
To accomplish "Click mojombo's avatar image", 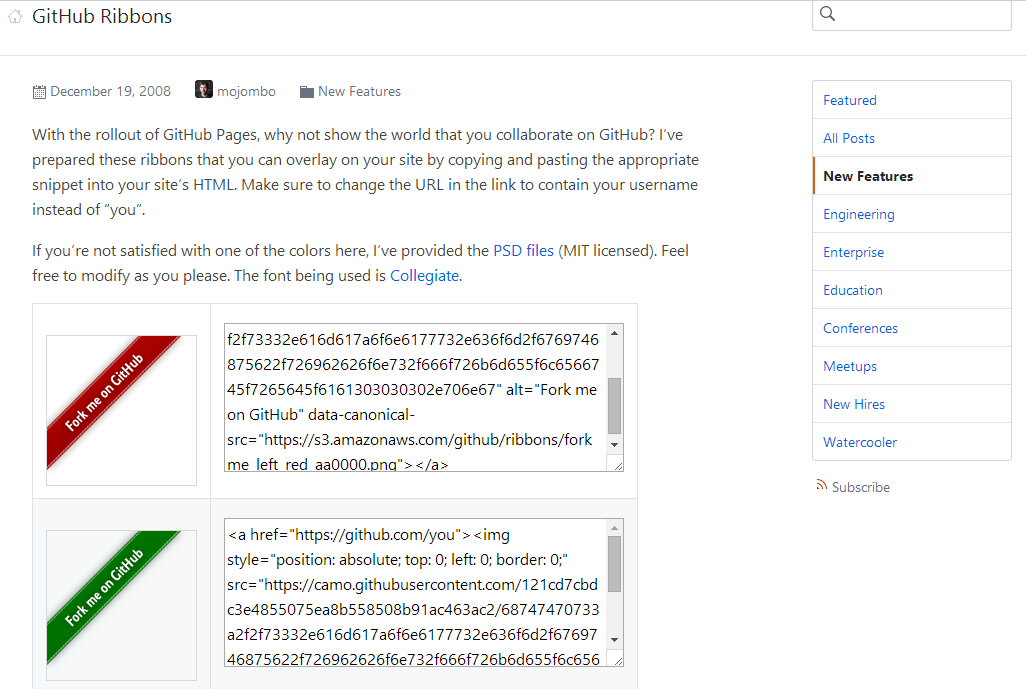I will coord(203,90).
